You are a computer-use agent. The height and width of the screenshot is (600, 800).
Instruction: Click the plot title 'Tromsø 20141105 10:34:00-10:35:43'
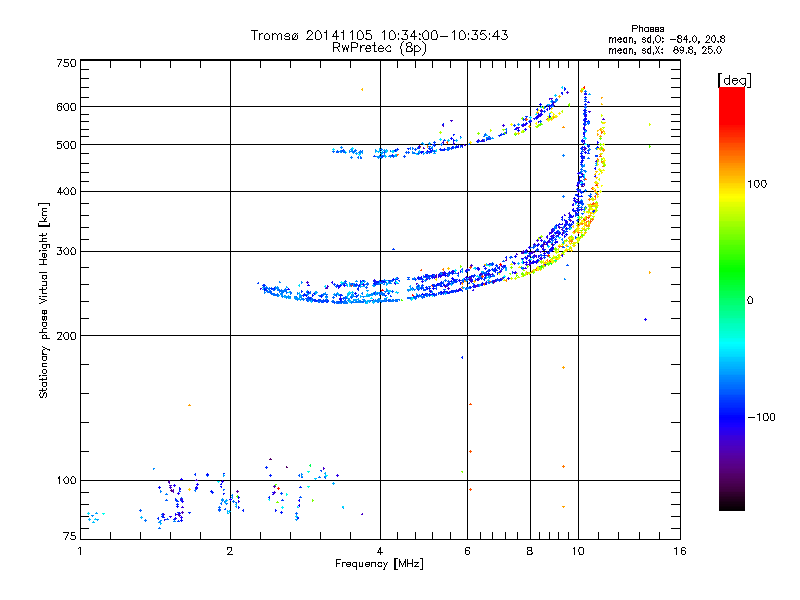click(x=379, y=35)
